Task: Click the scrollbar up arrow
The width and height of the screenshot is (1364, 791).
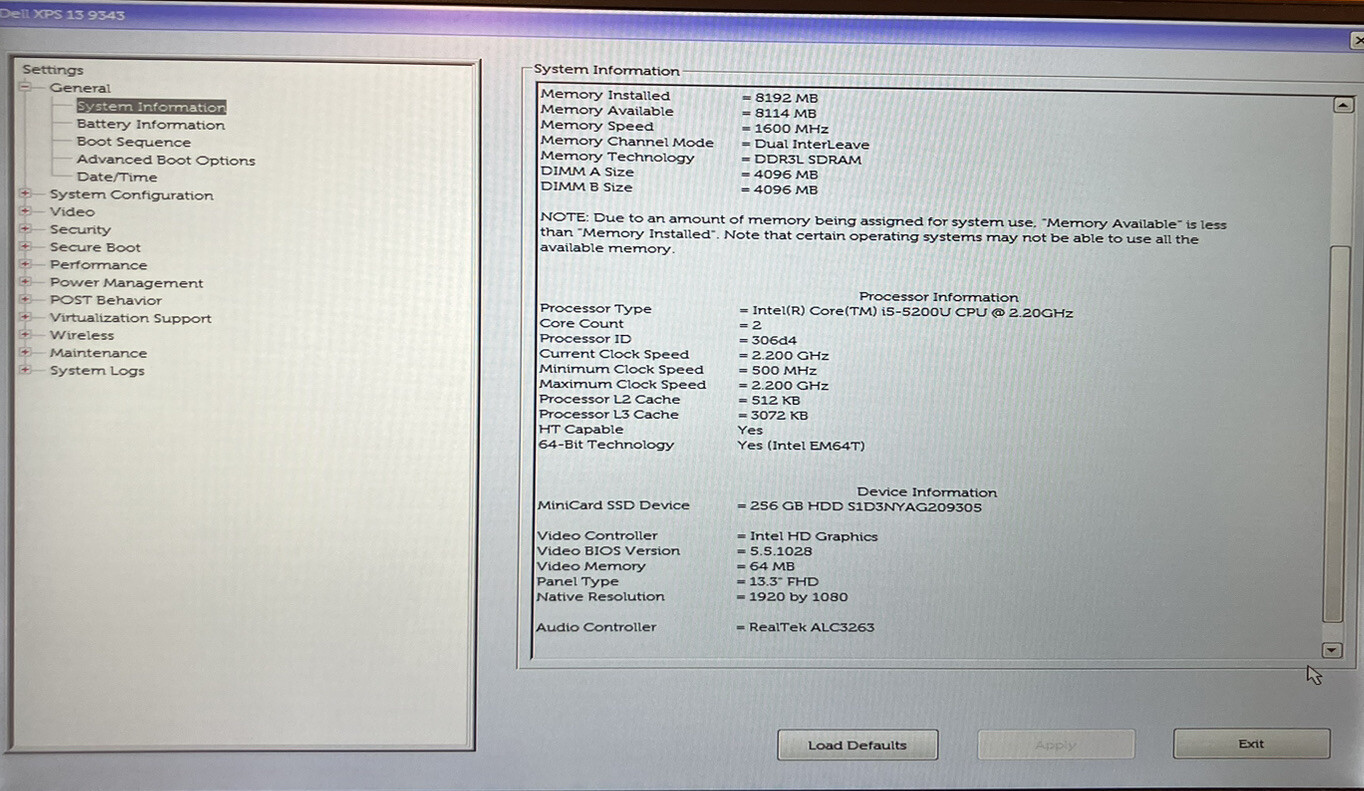Action: 1343,105
